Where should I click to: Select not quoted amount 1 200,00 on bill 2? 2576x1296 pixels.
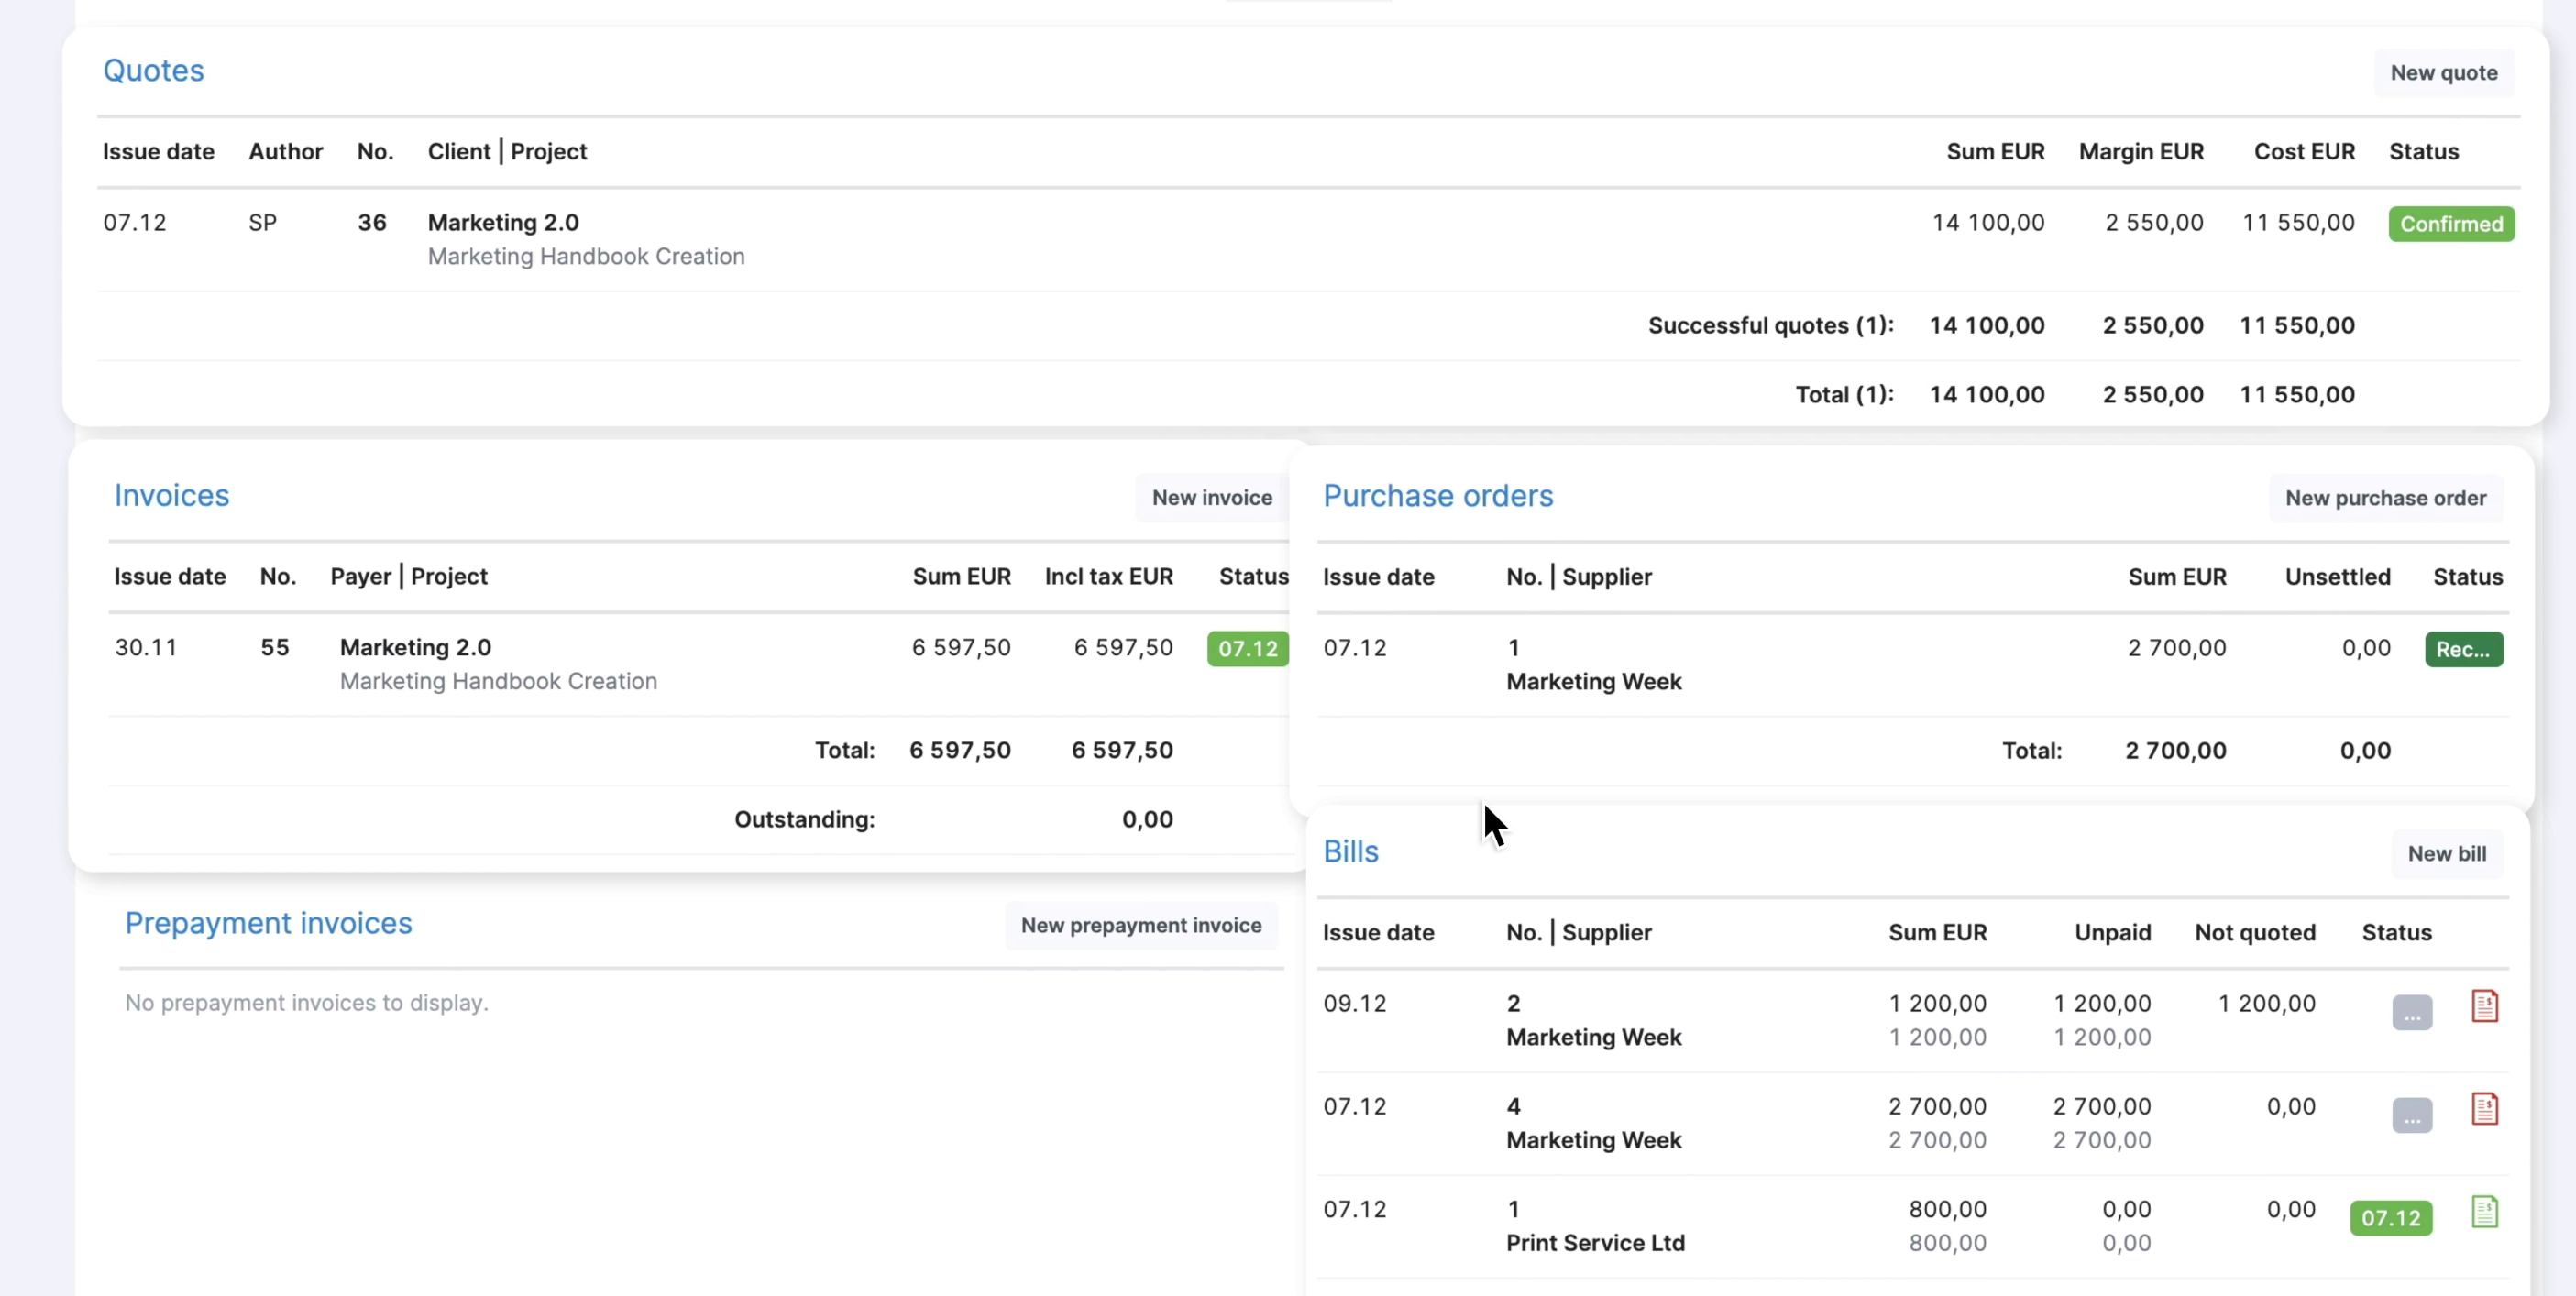[2266, 1004]
